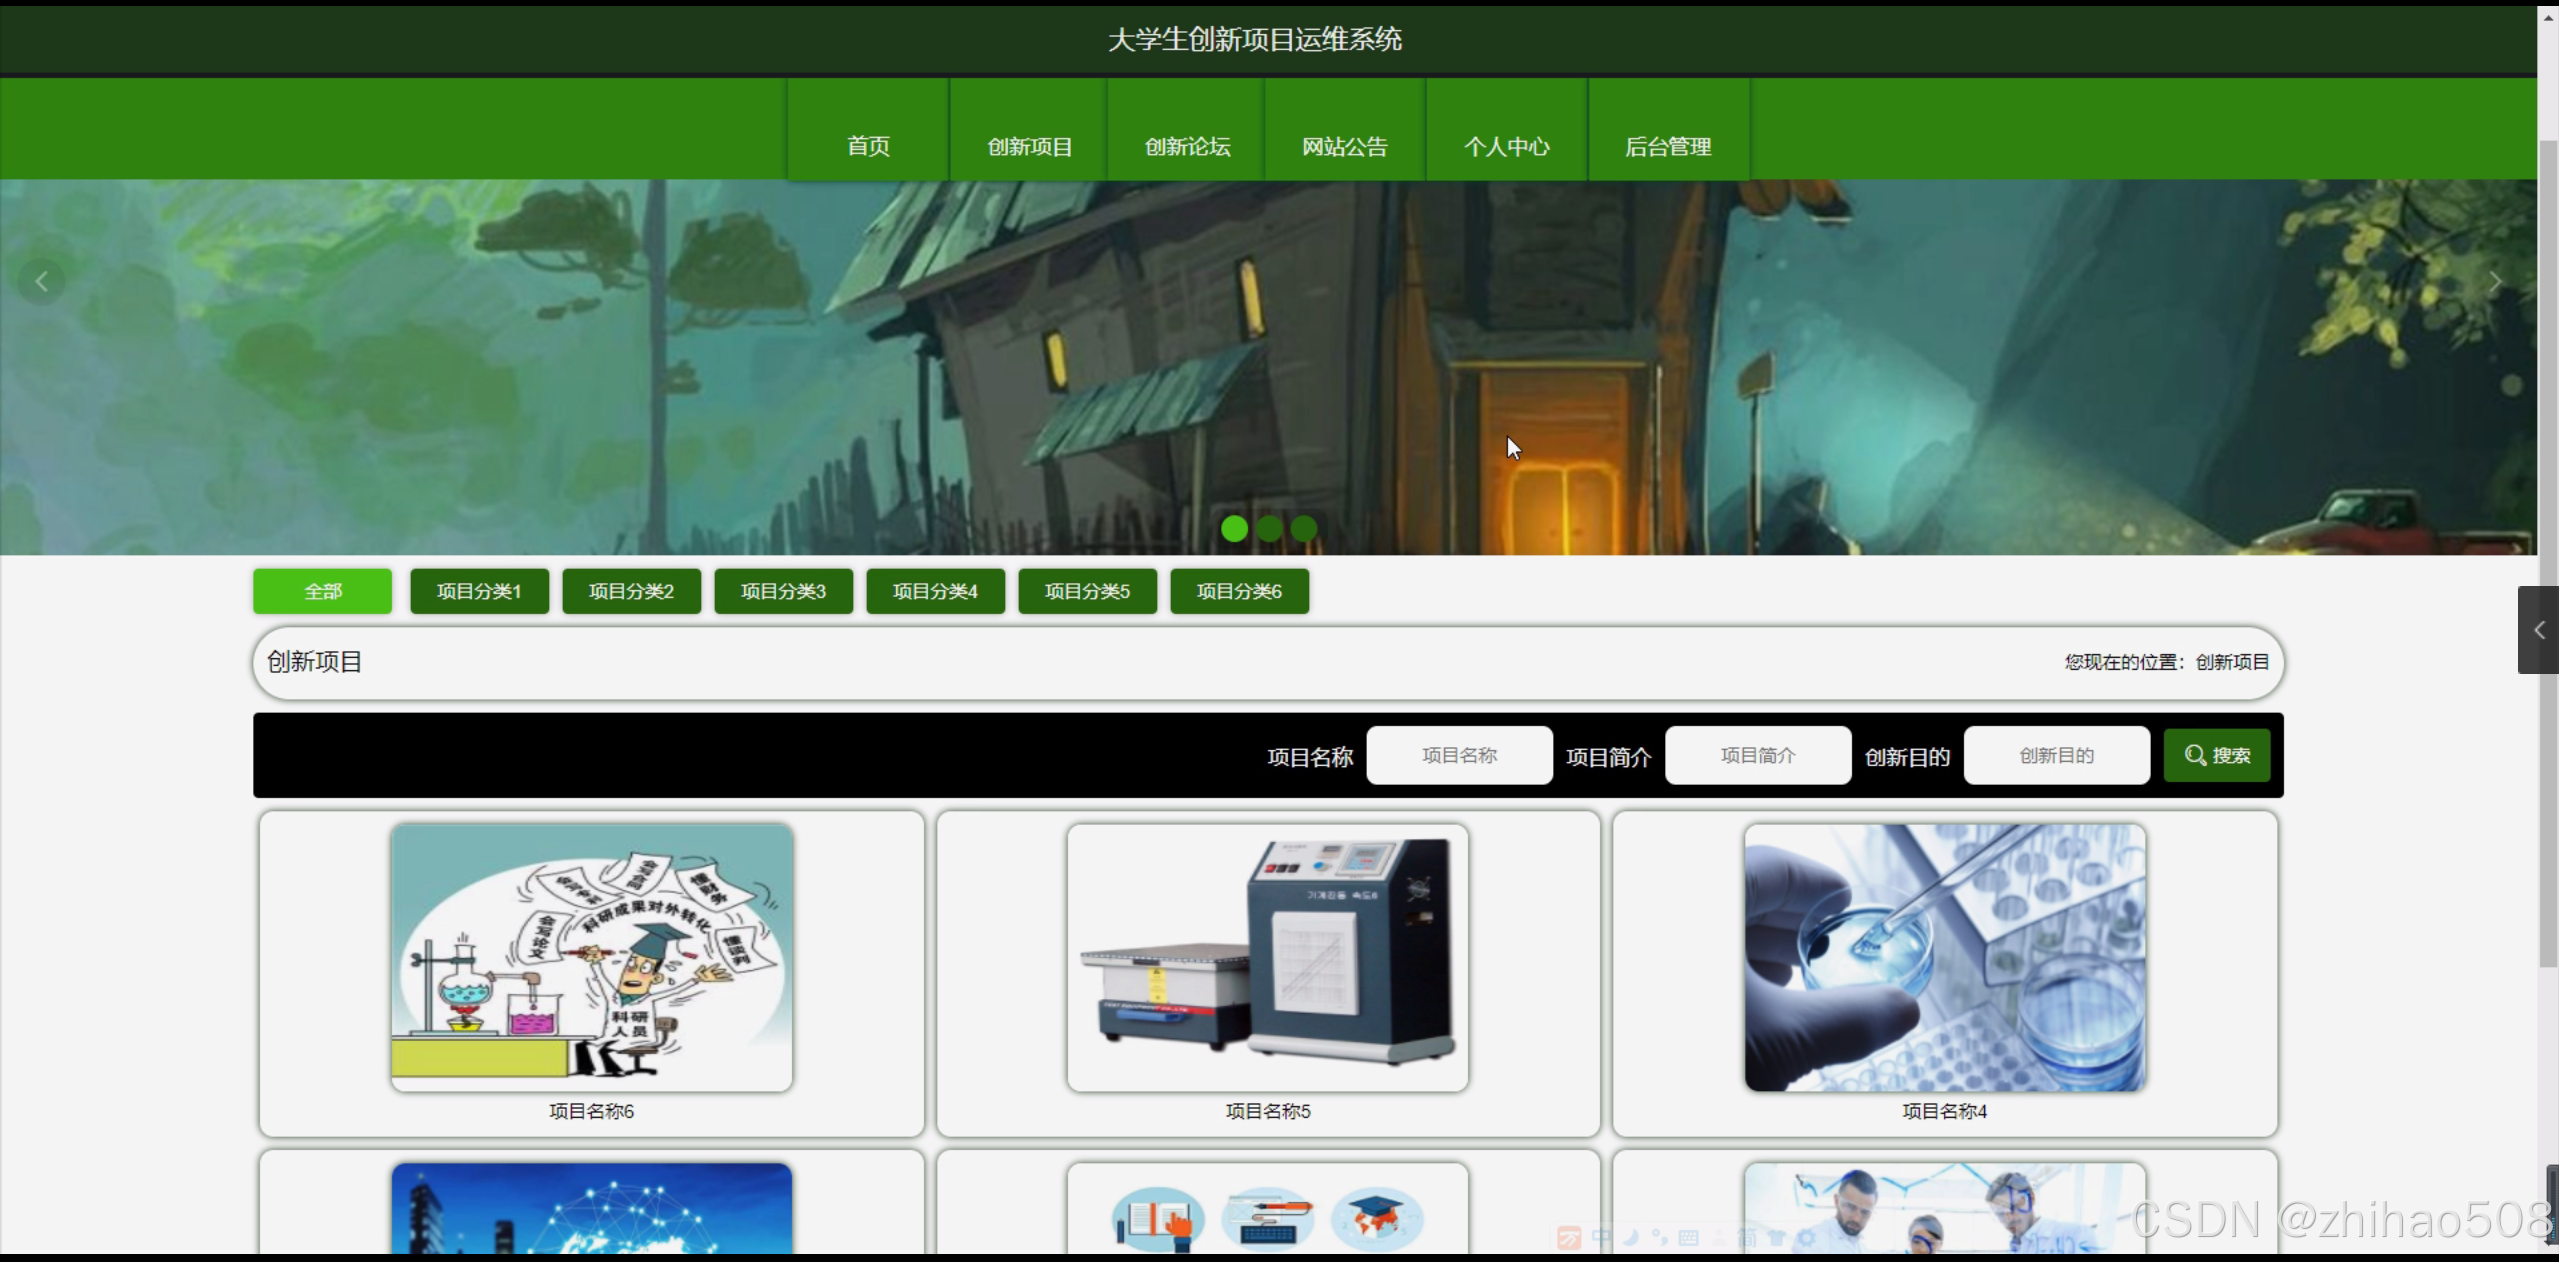Viewport: 2559px width, 1262px height.
Task: Select the first carousel indicator dot
Action: pos(1234,528)
